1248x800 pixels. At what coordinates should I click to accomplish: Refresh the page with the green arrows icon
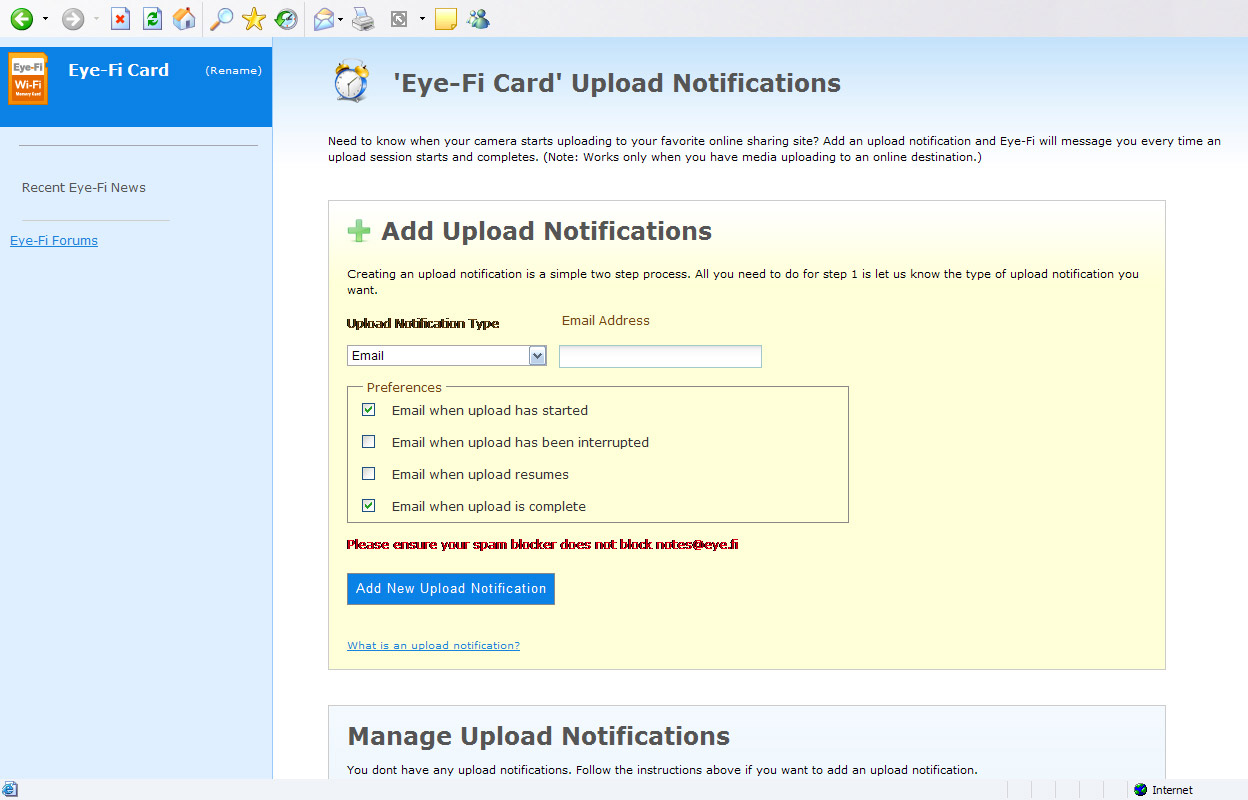152,18
